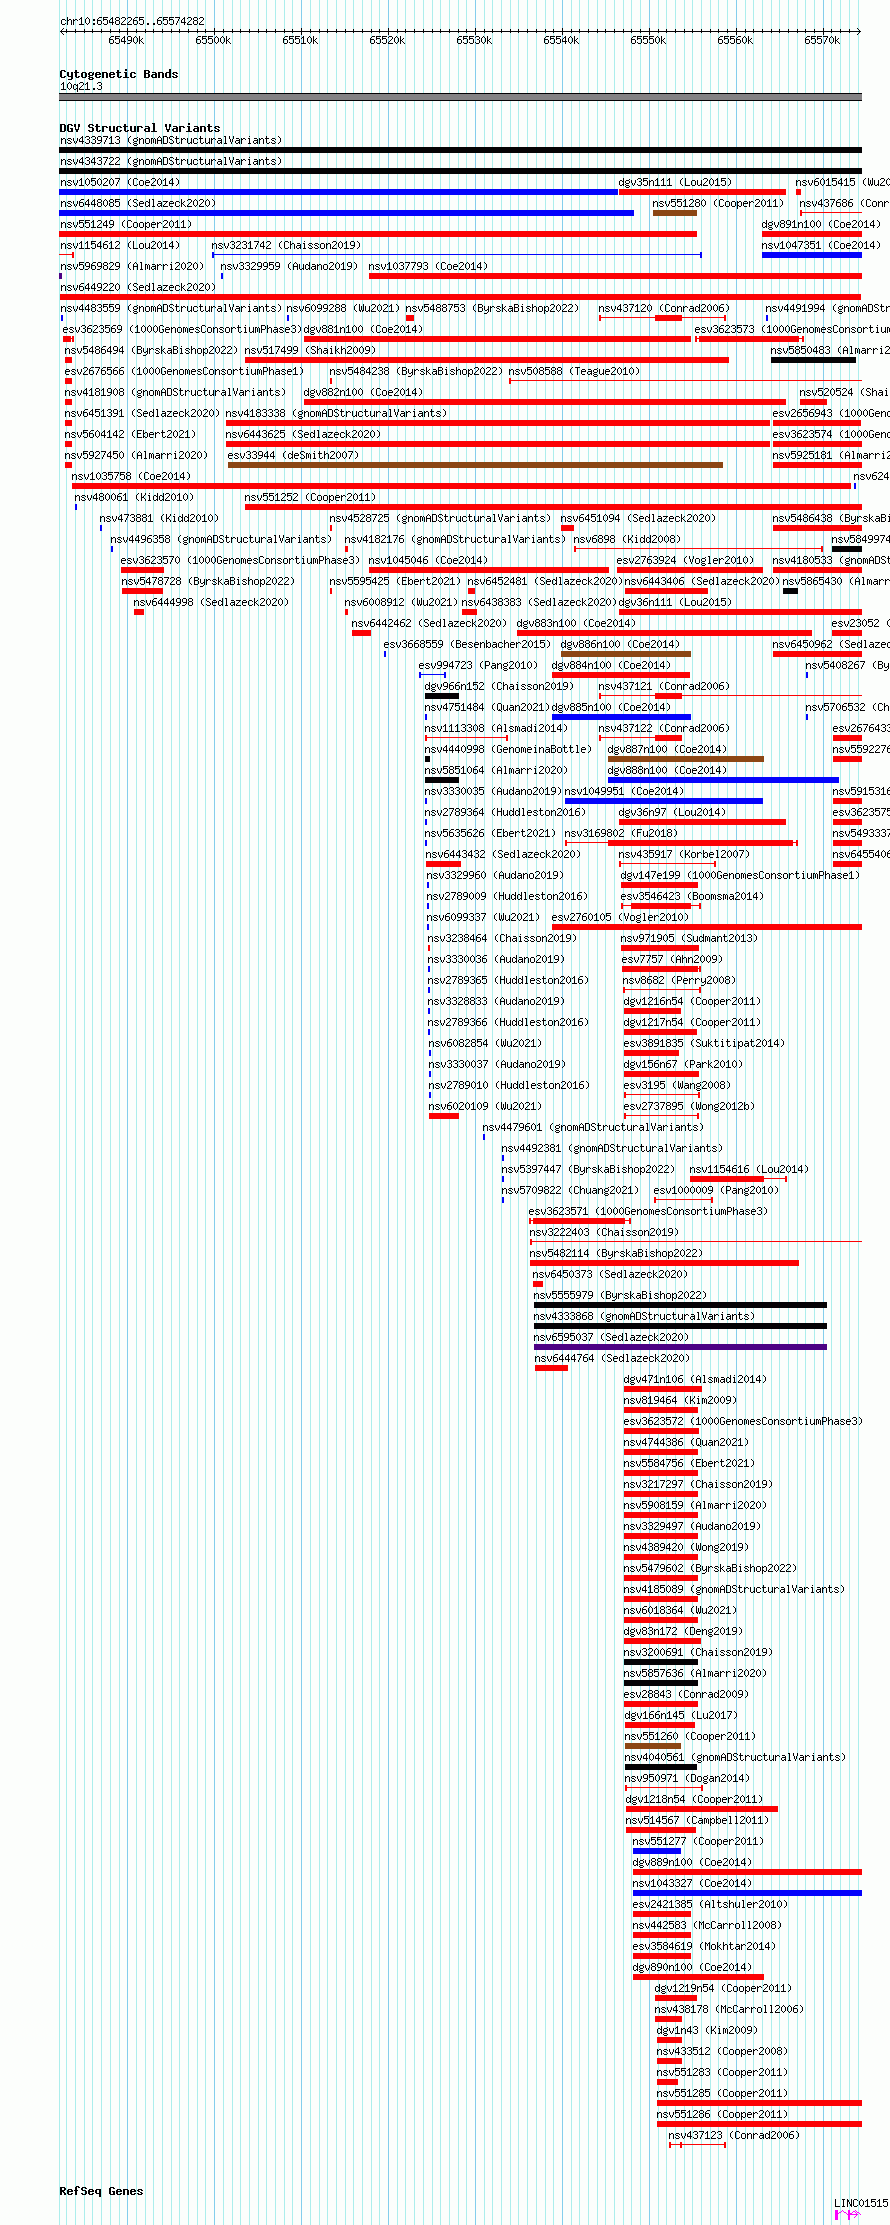The height and width of the screenshot is (2225, 890).
Task: Click nsv437123 (Conrad2006) variant
Action: [x=734, y=2135]
